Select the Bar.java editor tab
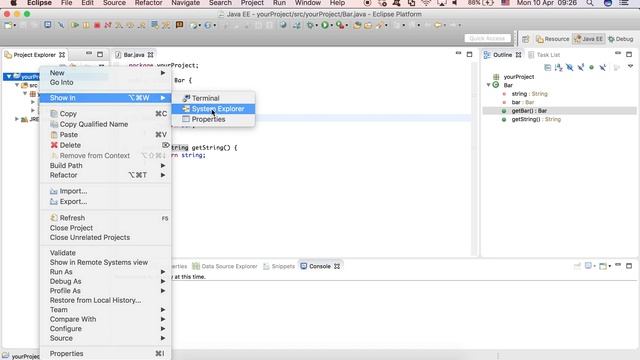 click(x=133, y=55)
